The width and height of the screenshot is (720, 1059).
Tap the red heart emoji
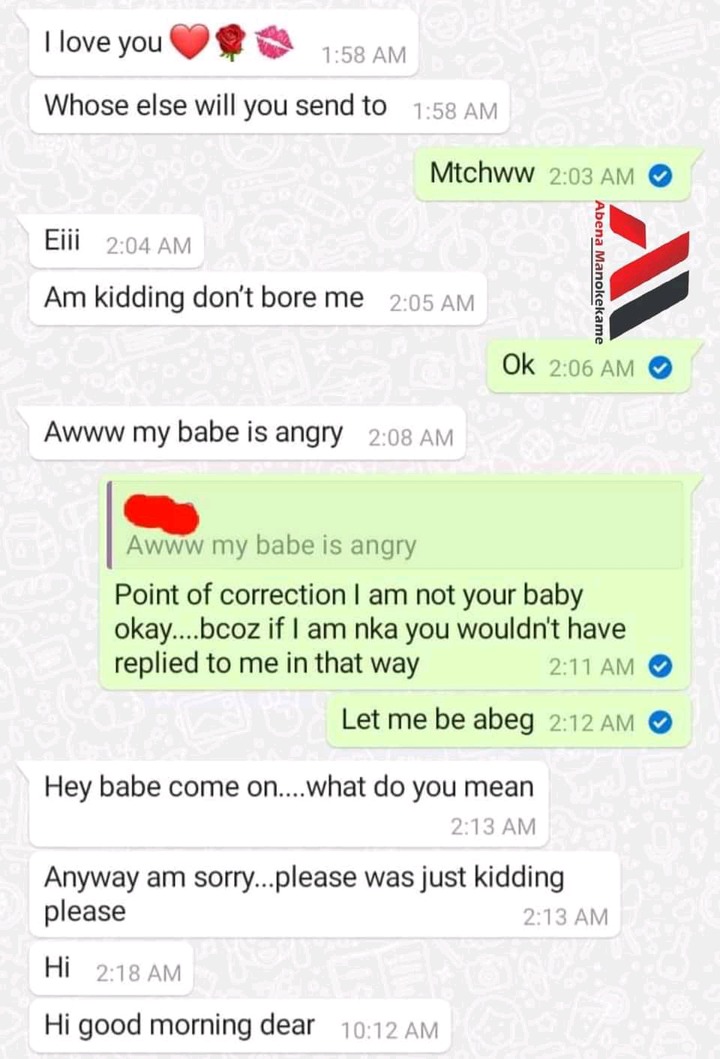[189, 42]
